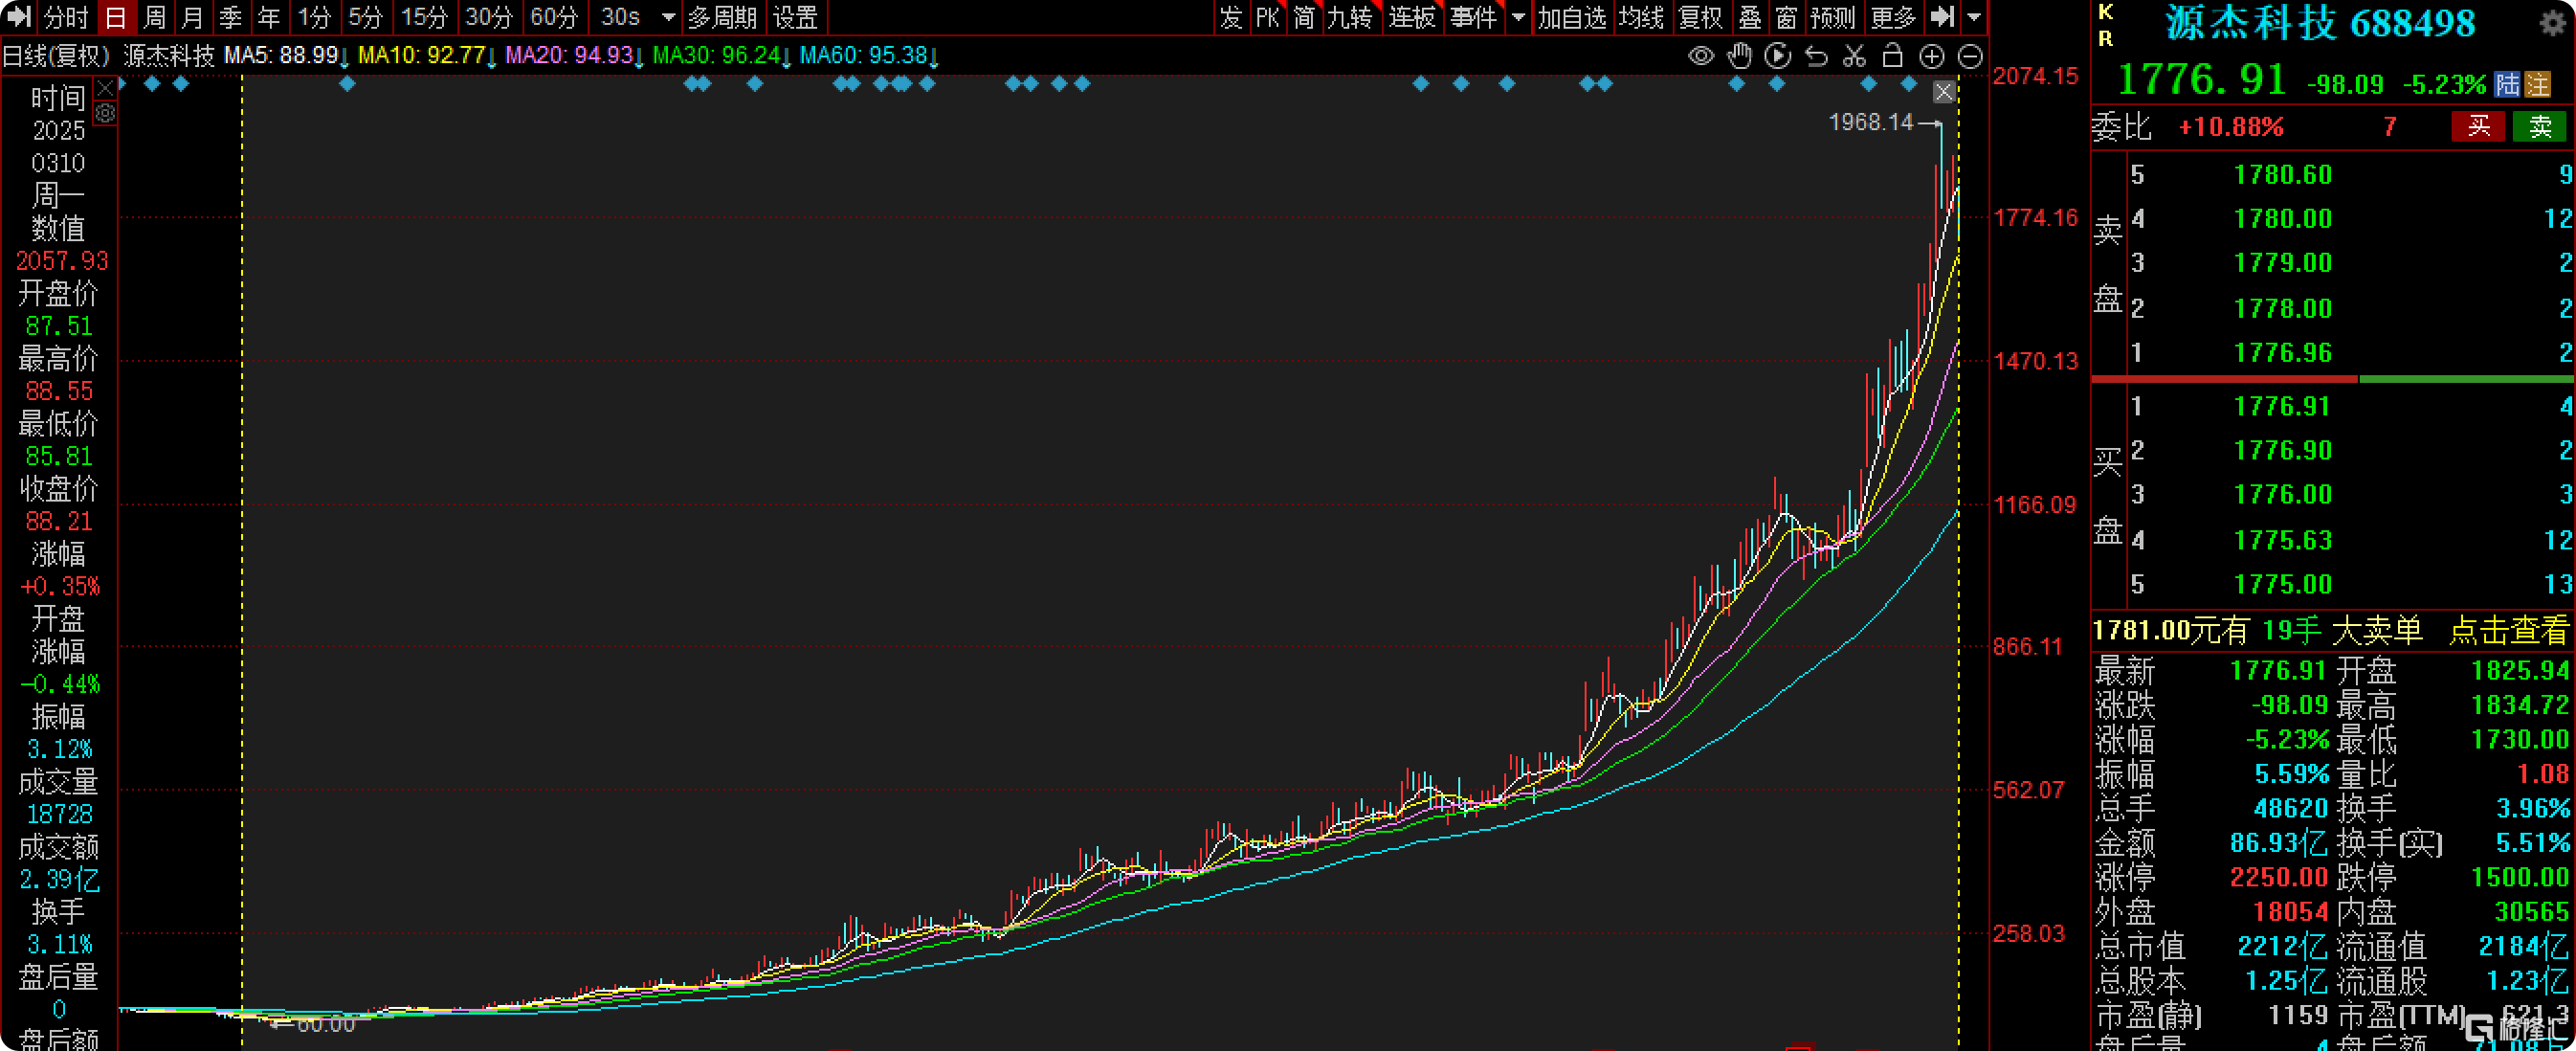The width and height of the screenshot is (2576, 1051).
Task: Close the chart overlay X near 1968.14
Action: (1944, 92)
